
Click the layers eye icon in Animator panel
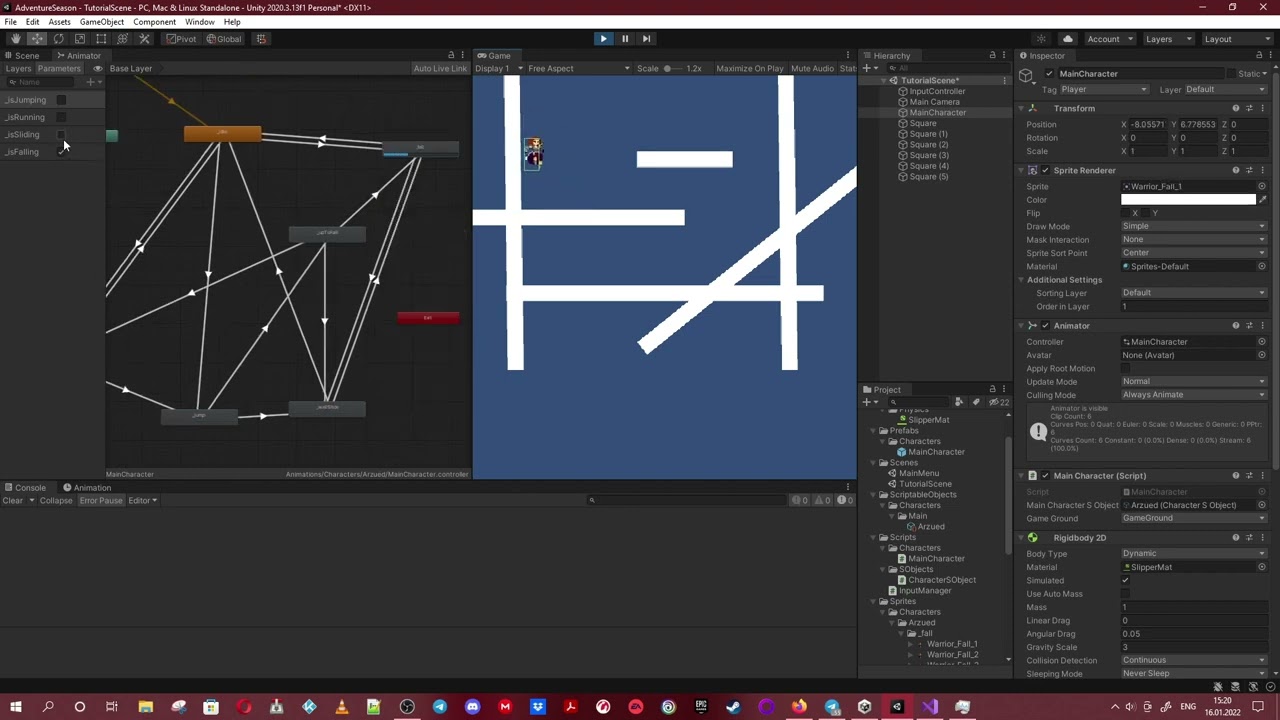pos(97,69)
